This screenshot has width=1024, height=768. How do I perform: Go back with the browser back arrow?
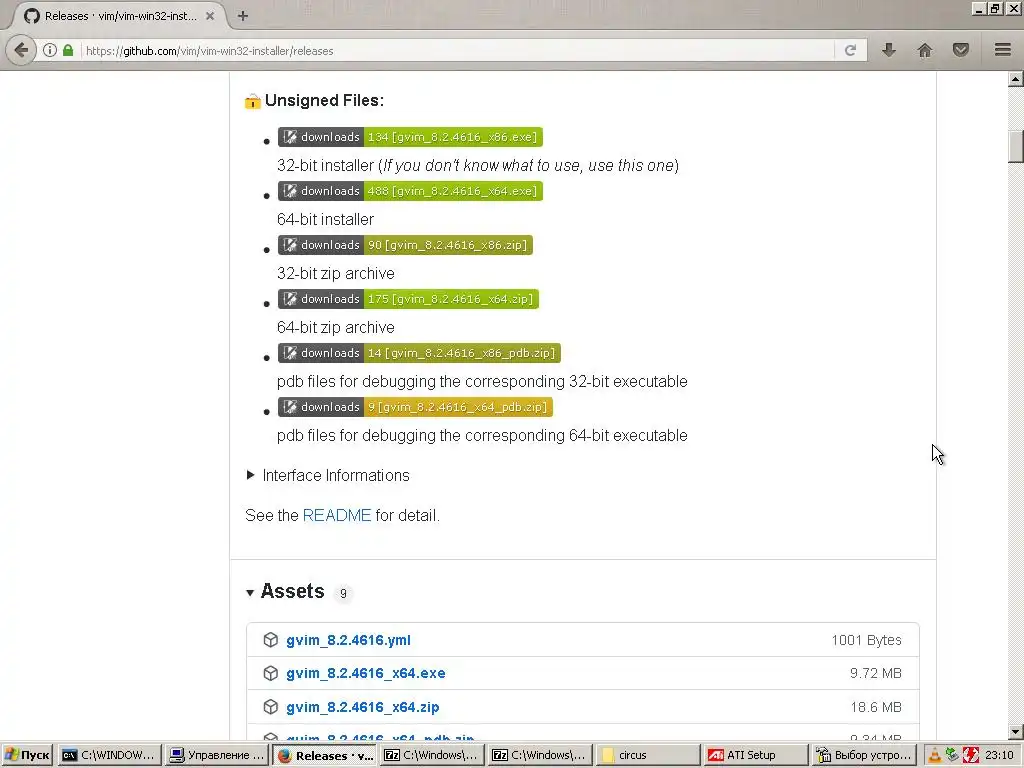pos(22,50)
